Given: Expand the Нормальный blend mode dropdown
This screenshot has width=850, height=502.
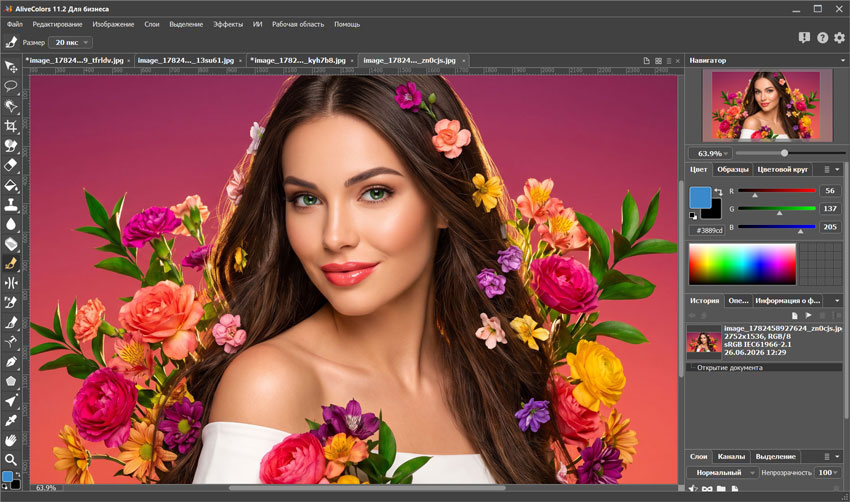Looking at the screenshot, I should click(722, 473).
